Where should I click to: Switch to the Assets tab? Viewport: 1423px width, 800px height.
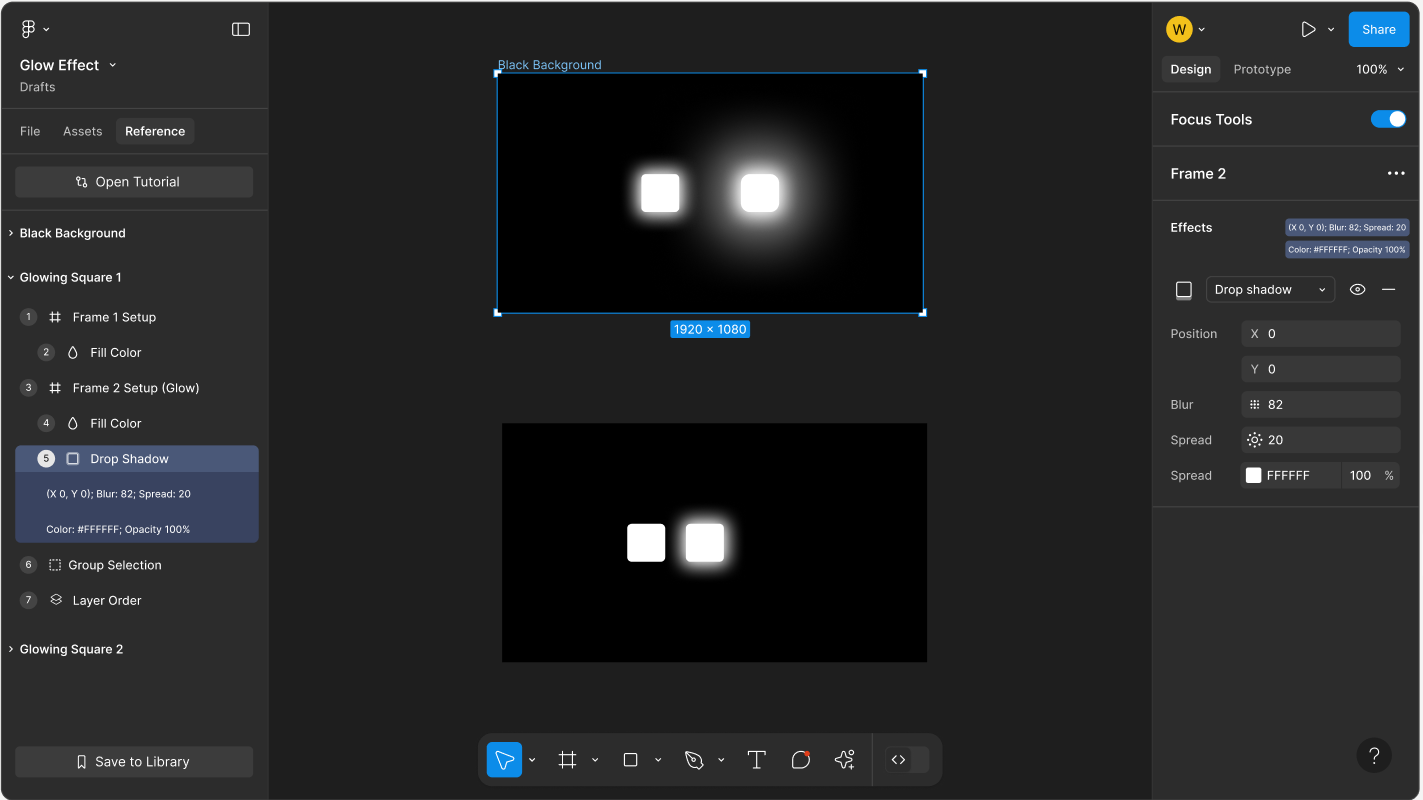83,131
